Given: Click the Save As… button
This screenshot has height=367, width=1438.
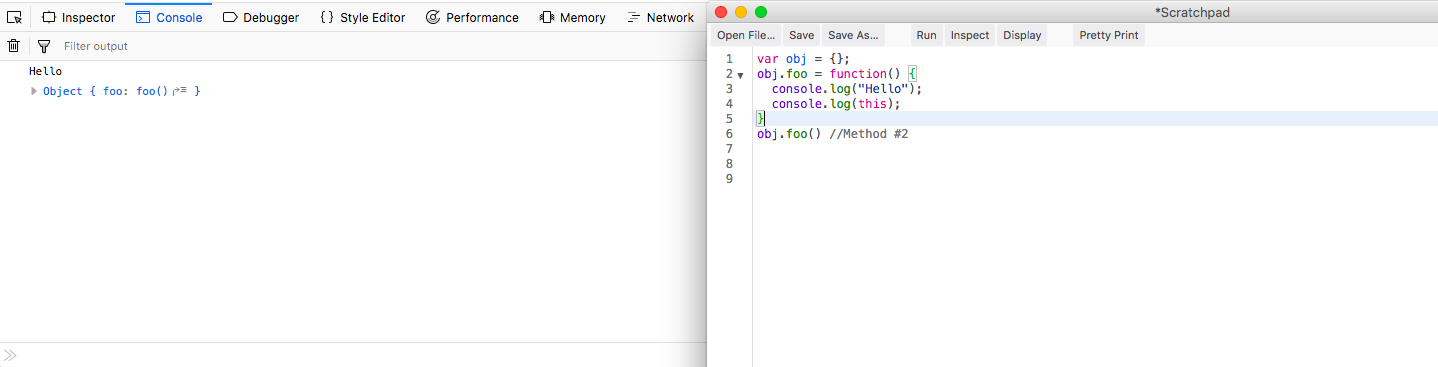Looking at the screenshot, I should click(x=853, y=35).
